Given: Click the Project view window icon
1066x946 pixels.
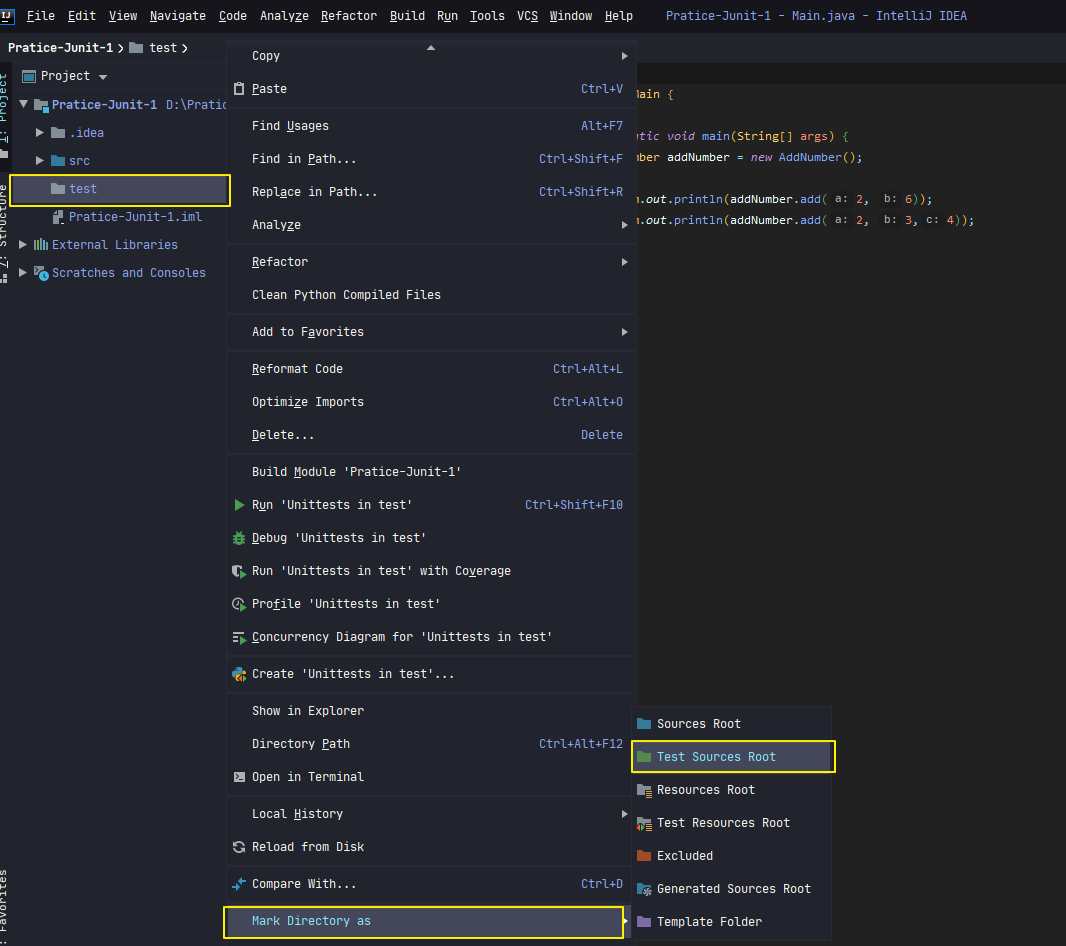Looking at the screenshot, I should [x=29, y=76].
